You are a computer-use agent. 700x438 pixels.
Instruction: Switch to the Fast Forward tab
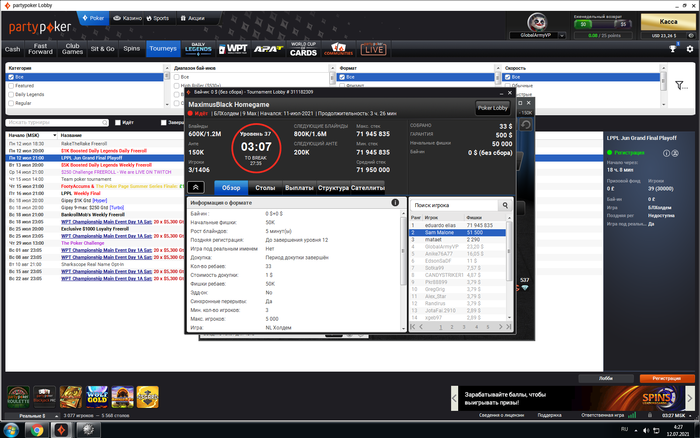tap(40, 49)
